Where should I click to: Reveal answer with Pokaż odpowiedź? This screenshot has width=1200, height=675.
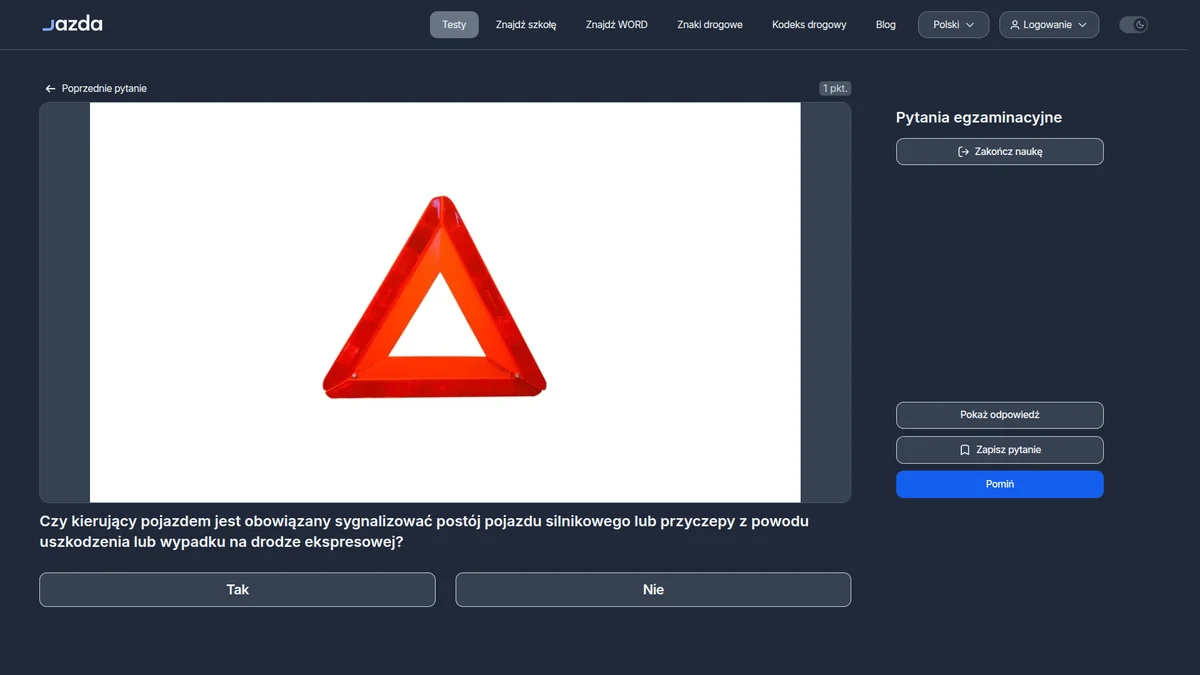click(x=1000, y=415)
